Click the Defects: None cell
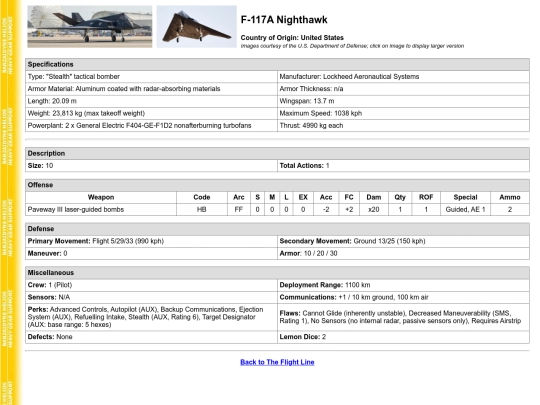Viewport: 540px width, 405px height. [x=151, y=337]
